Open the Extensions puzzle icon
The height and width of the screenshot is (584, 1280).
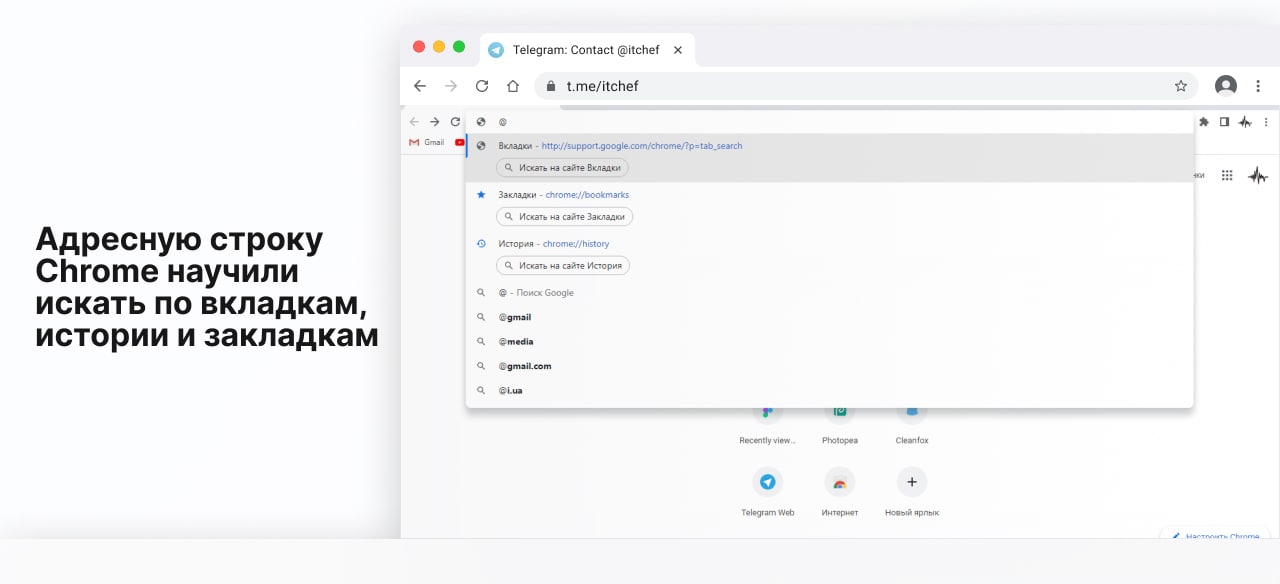[x=1204, y=122]
